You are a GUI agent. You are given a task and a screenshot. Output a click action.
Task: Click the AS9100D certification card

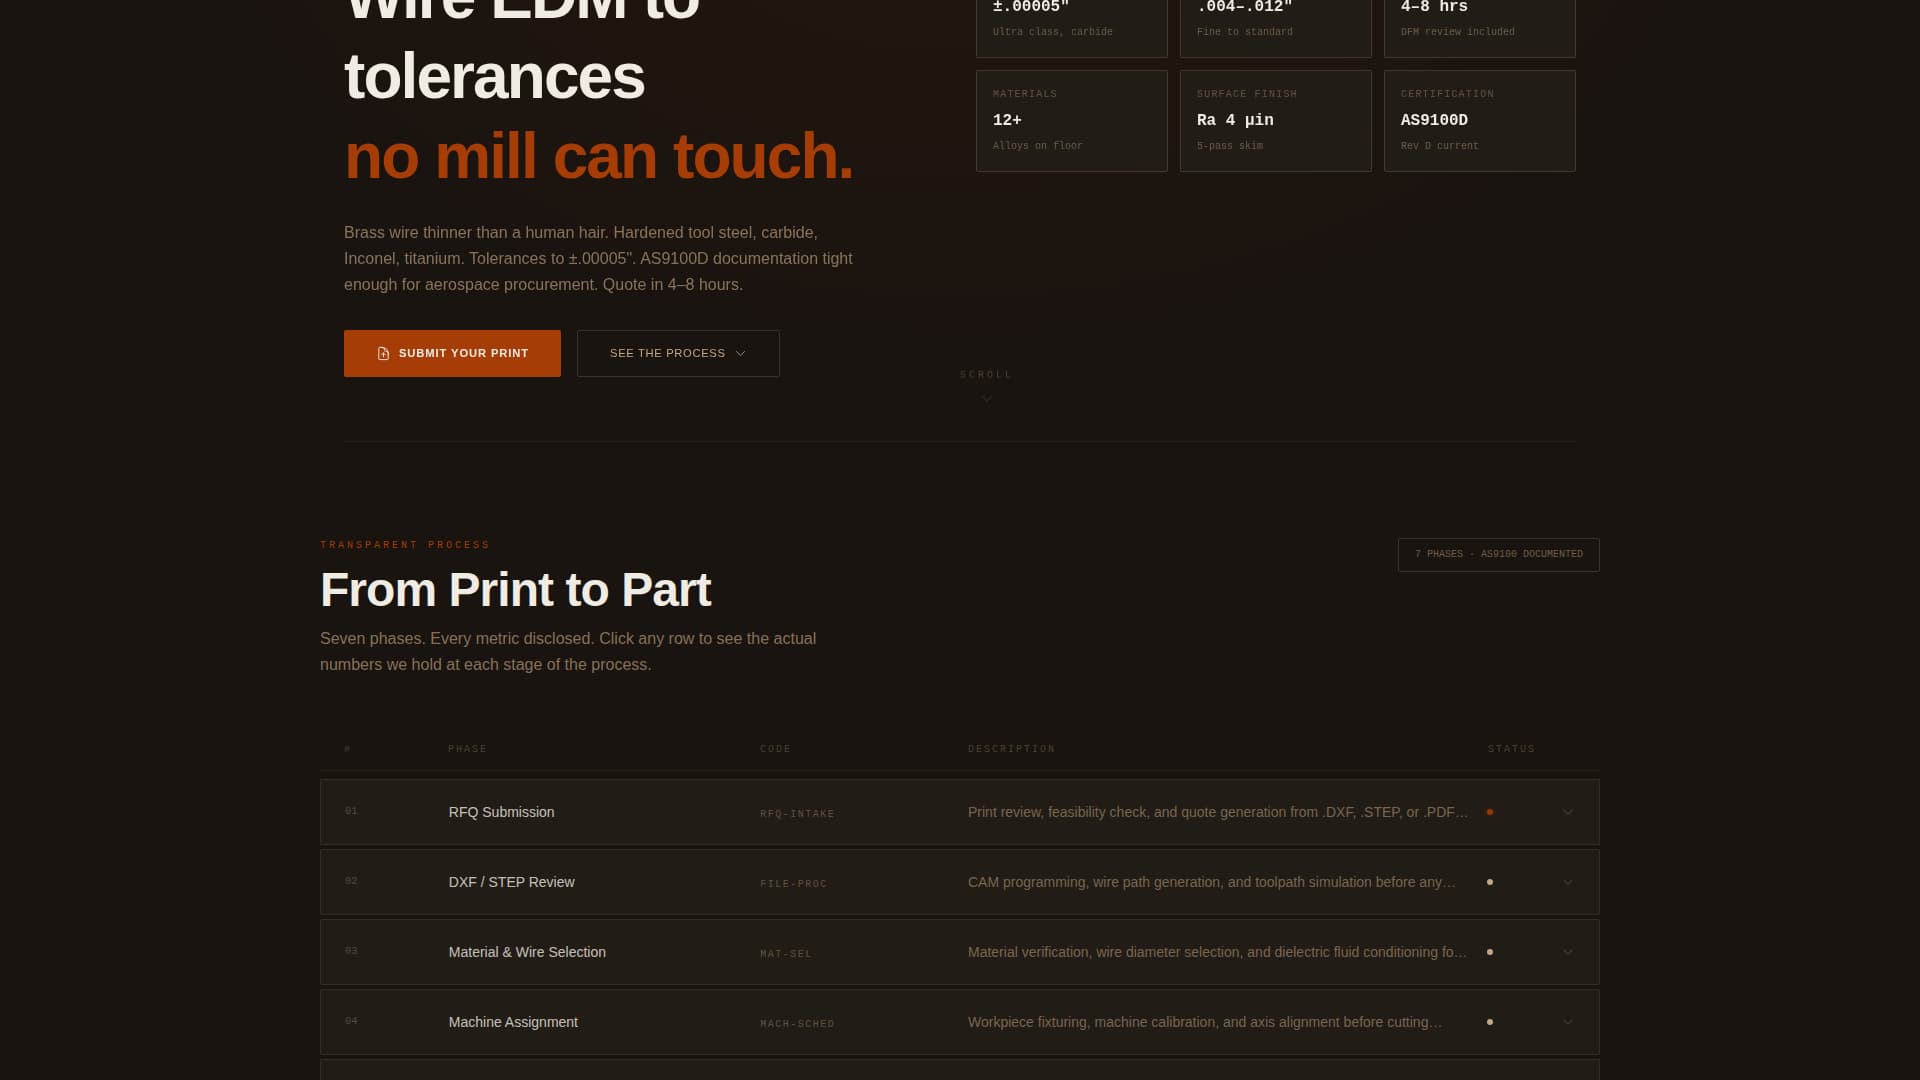pos(1479,120)
